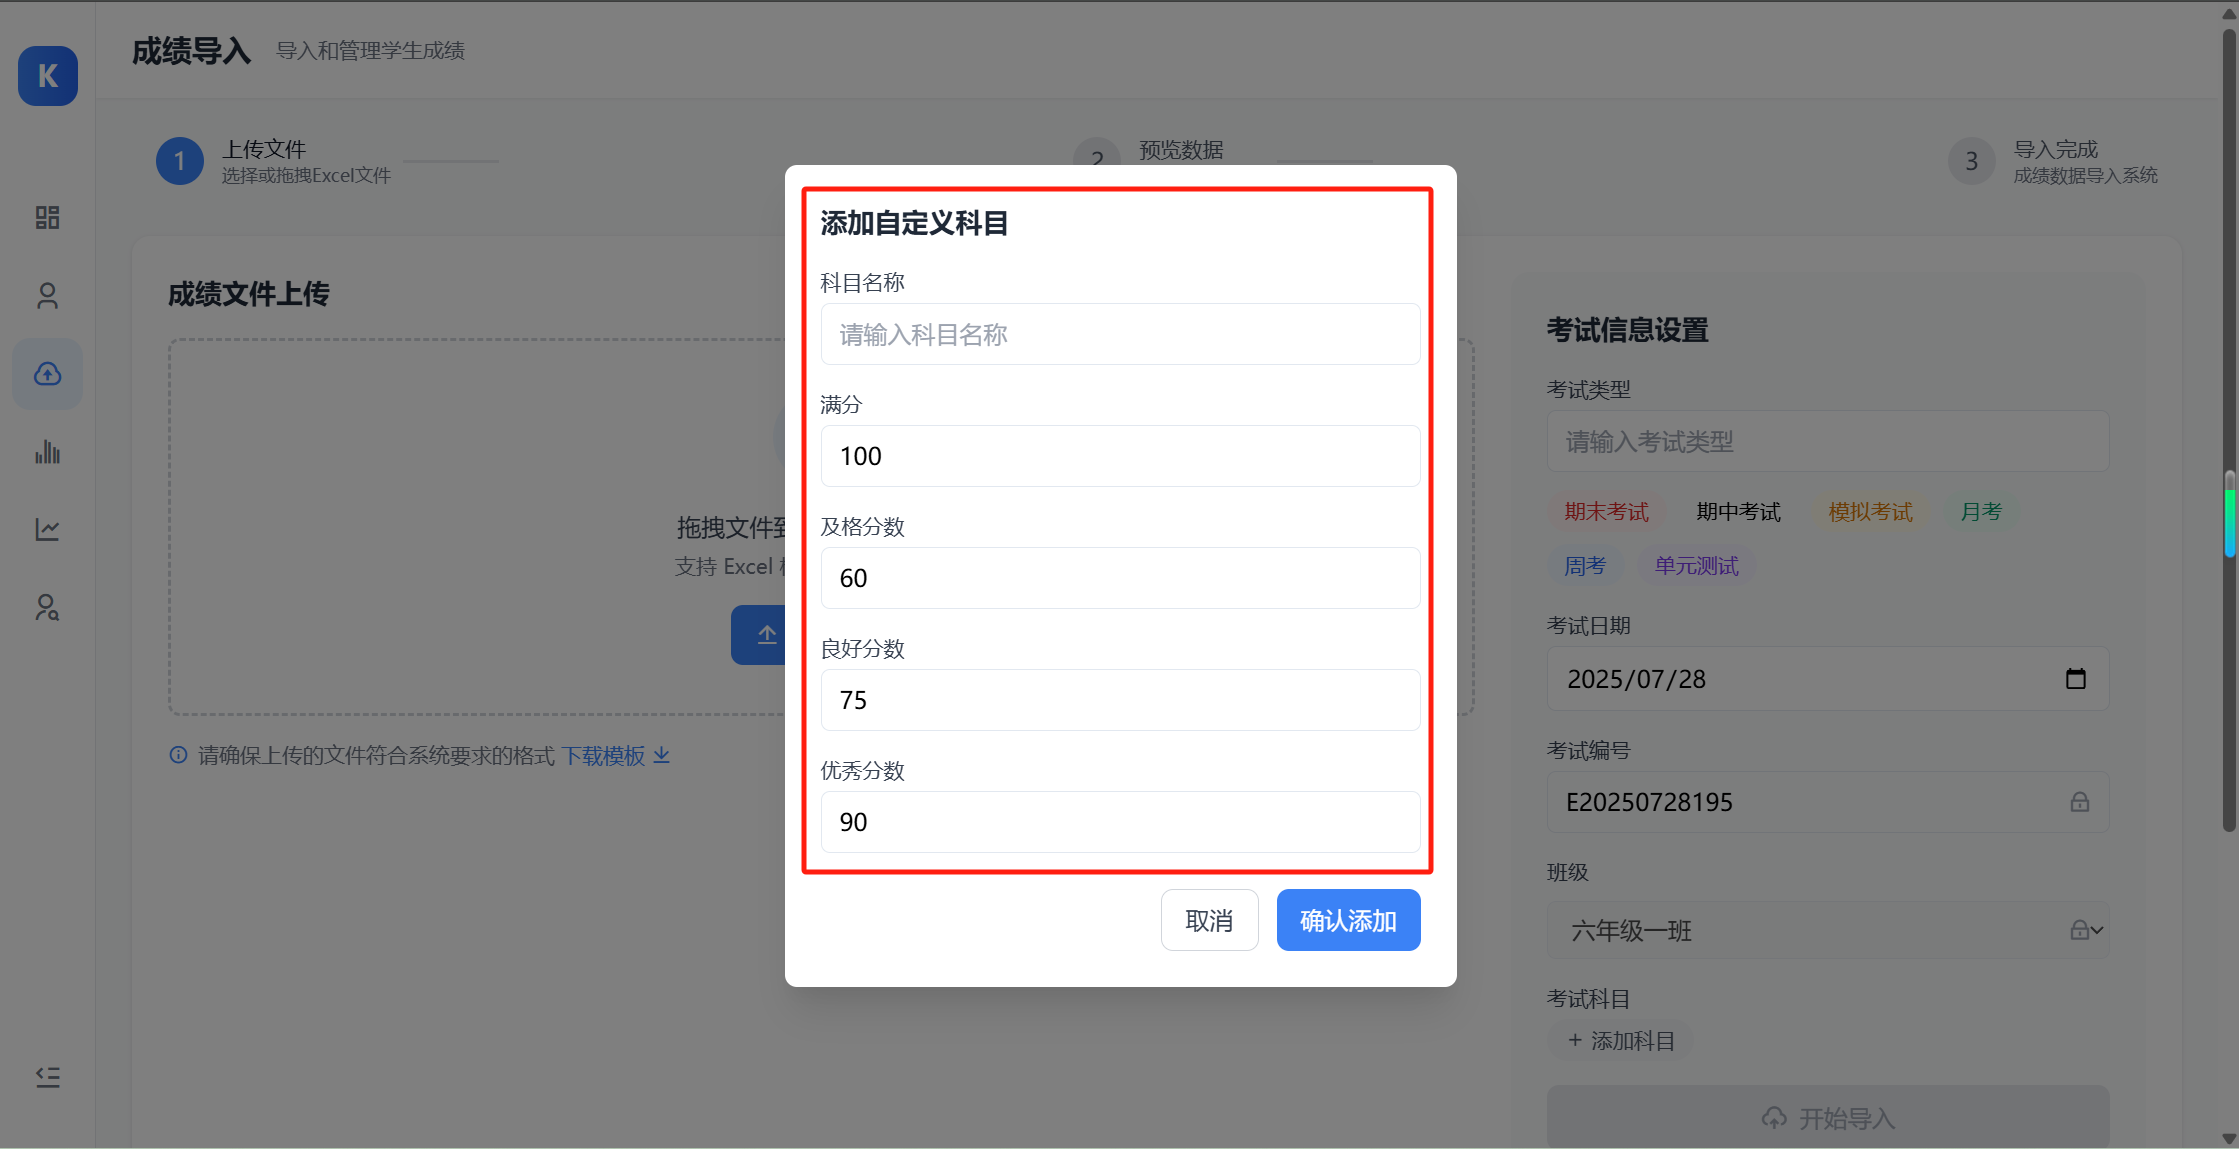
Task: Open the 添加科目 subject adder
Action: coord(1620,1040)
